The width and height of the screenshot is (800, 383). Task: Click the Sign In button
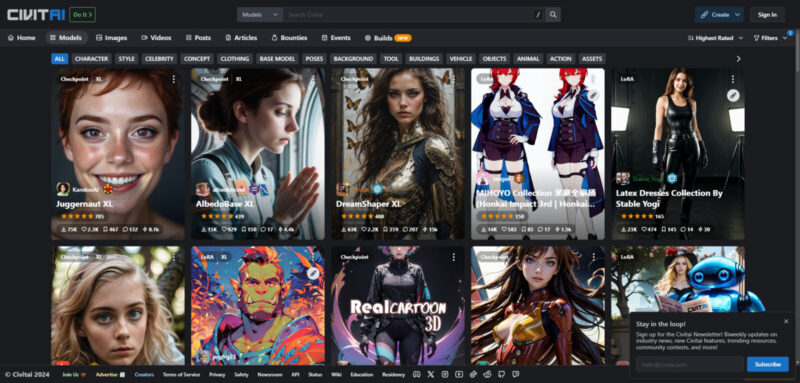767,15
